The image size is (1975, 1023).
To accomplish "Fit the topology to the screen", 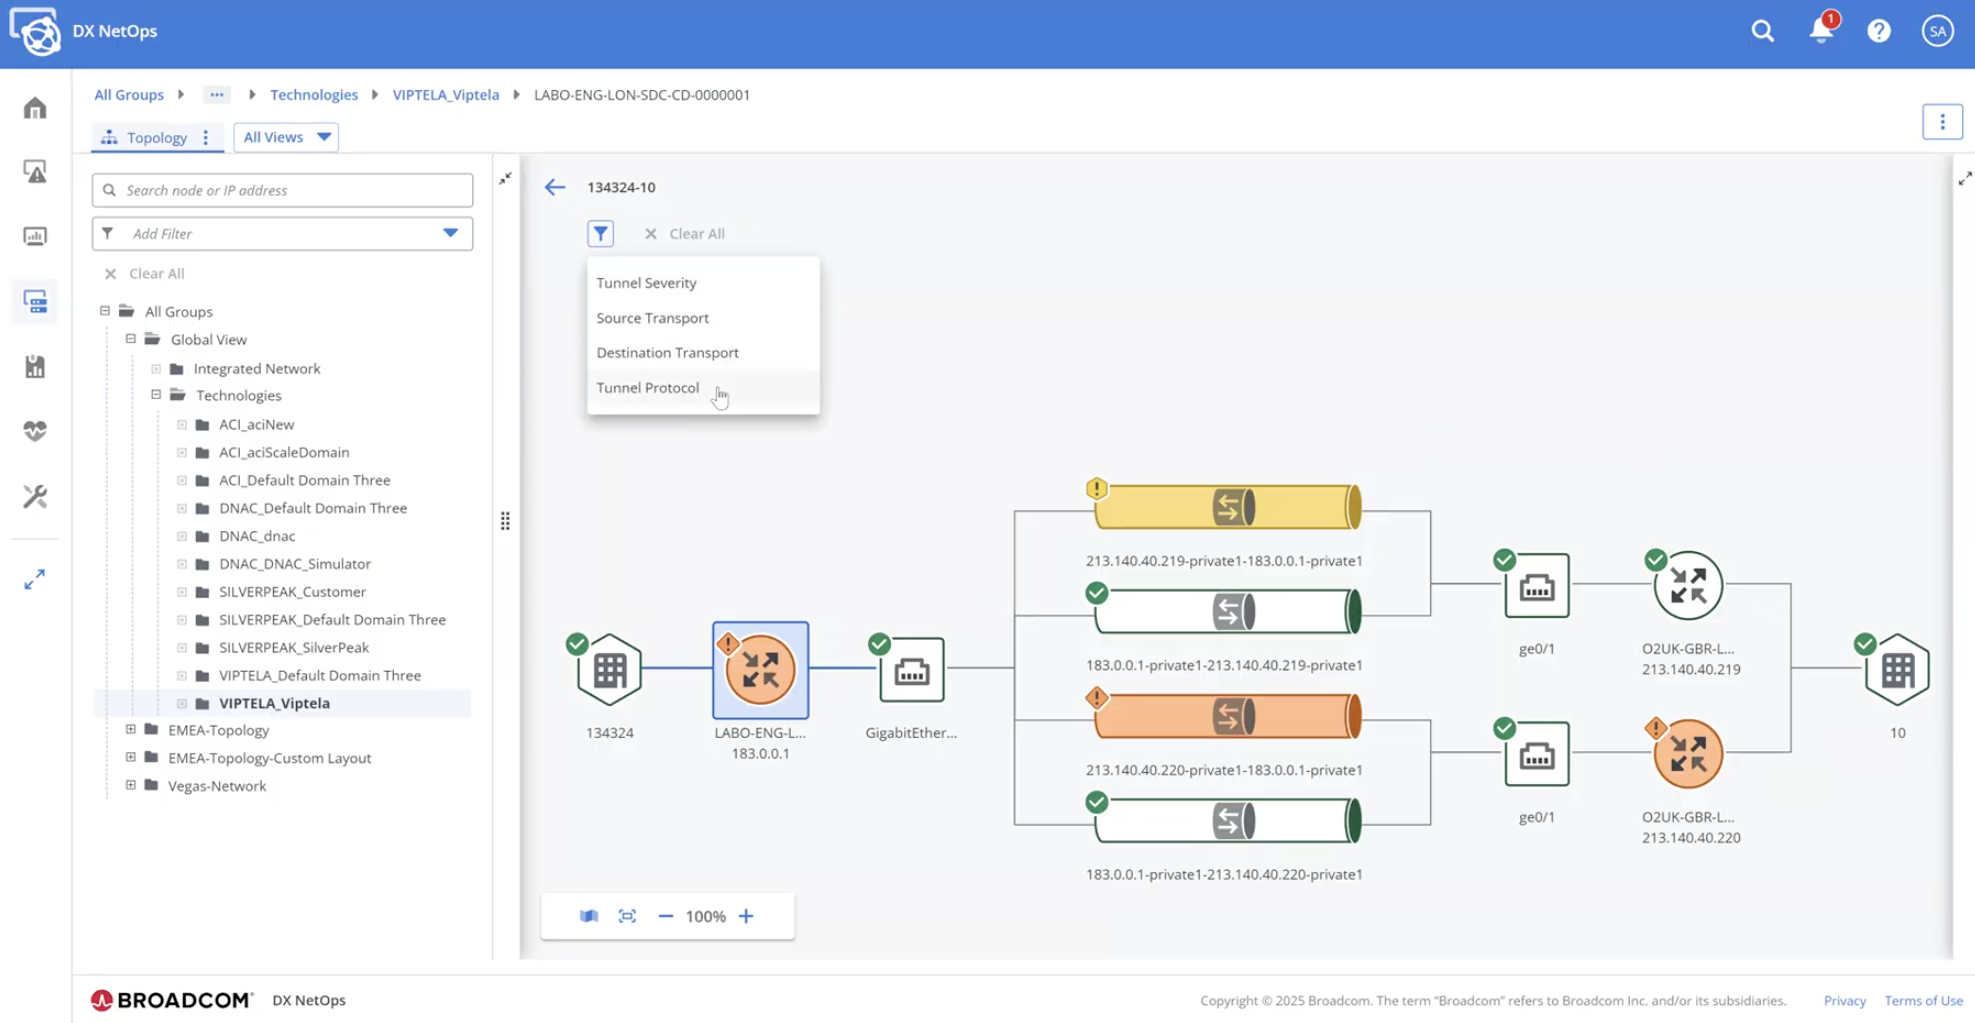I will coord(627,915).
